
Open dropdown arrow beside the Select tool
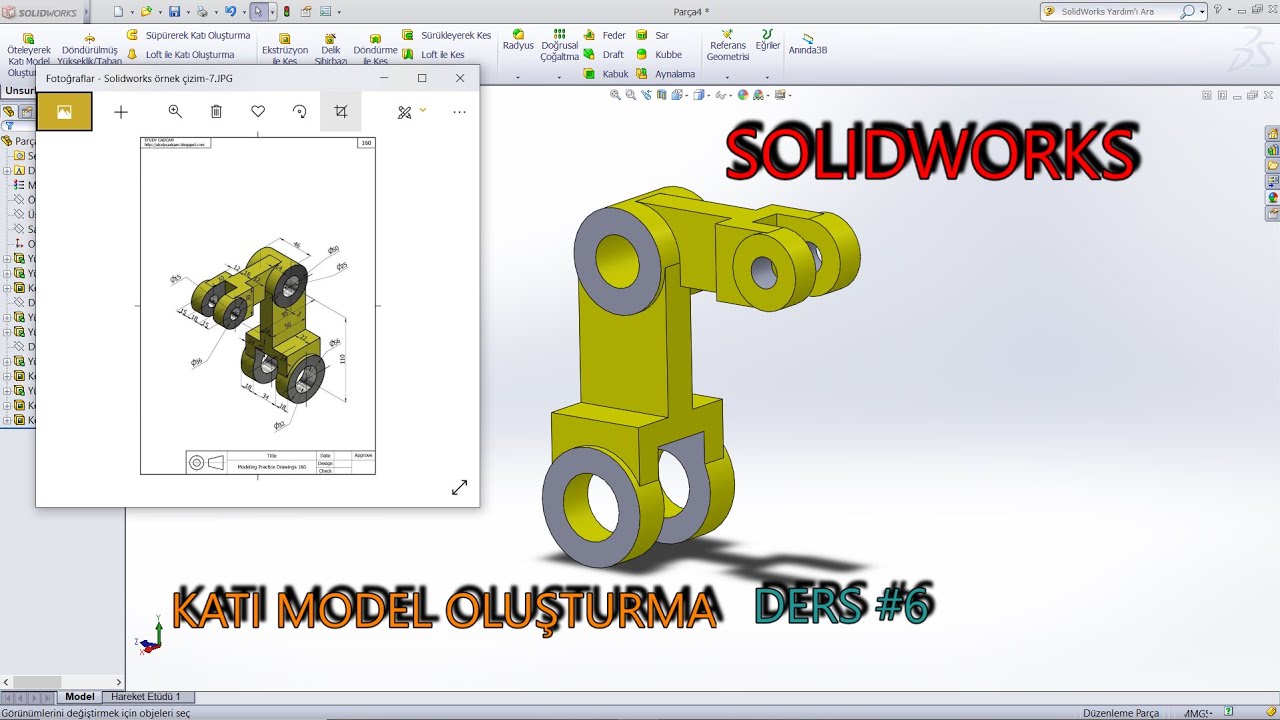point(272,13)
